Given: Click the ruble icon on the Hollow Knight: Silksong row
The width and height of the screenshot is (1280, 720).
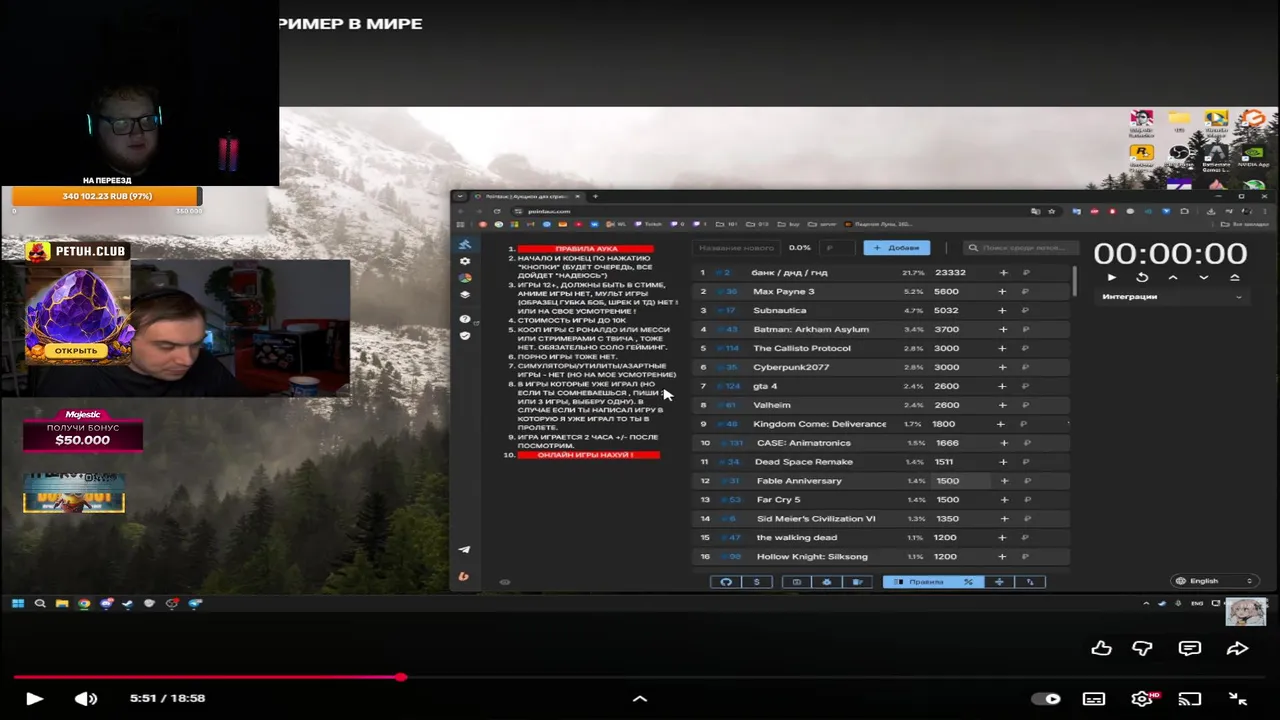Looking at the screenshot, I should pos(1025,557).
